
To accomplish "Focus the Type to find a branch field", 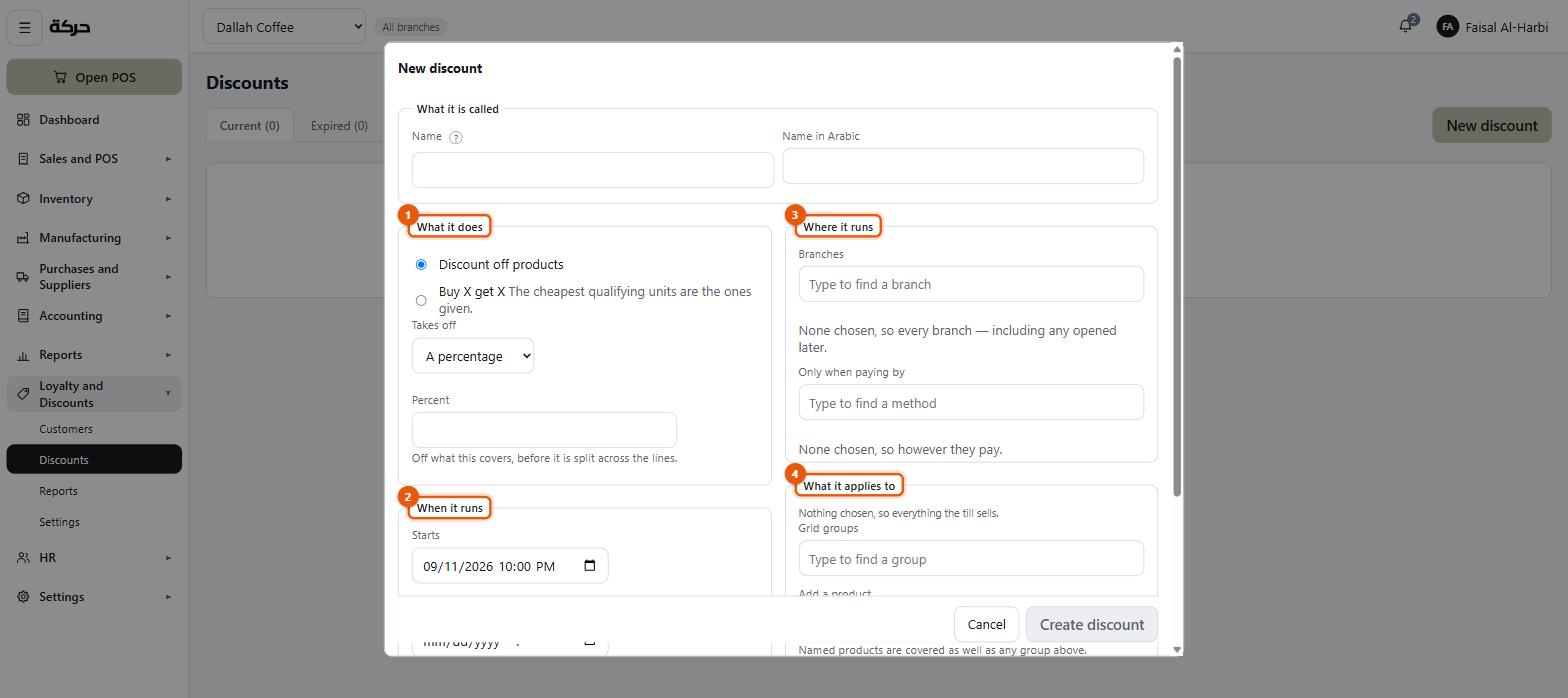I will 971,284.
